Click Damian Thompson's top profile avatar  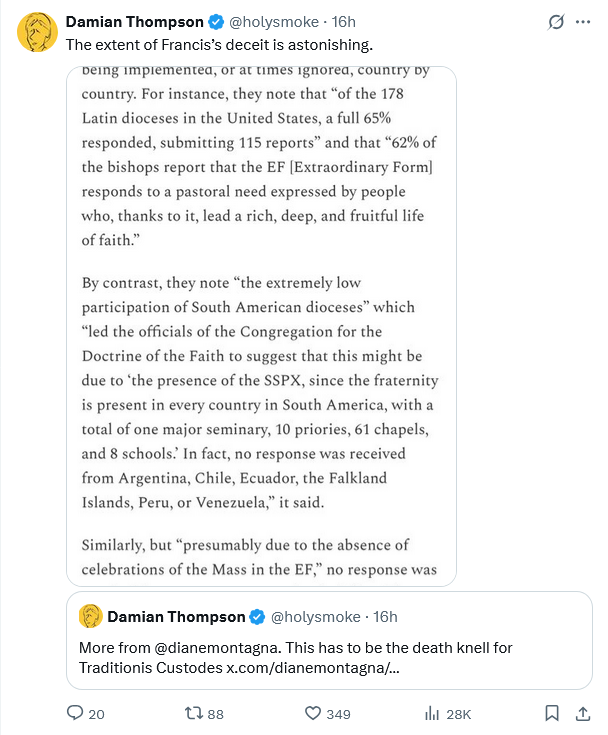[x=36, y=32]
